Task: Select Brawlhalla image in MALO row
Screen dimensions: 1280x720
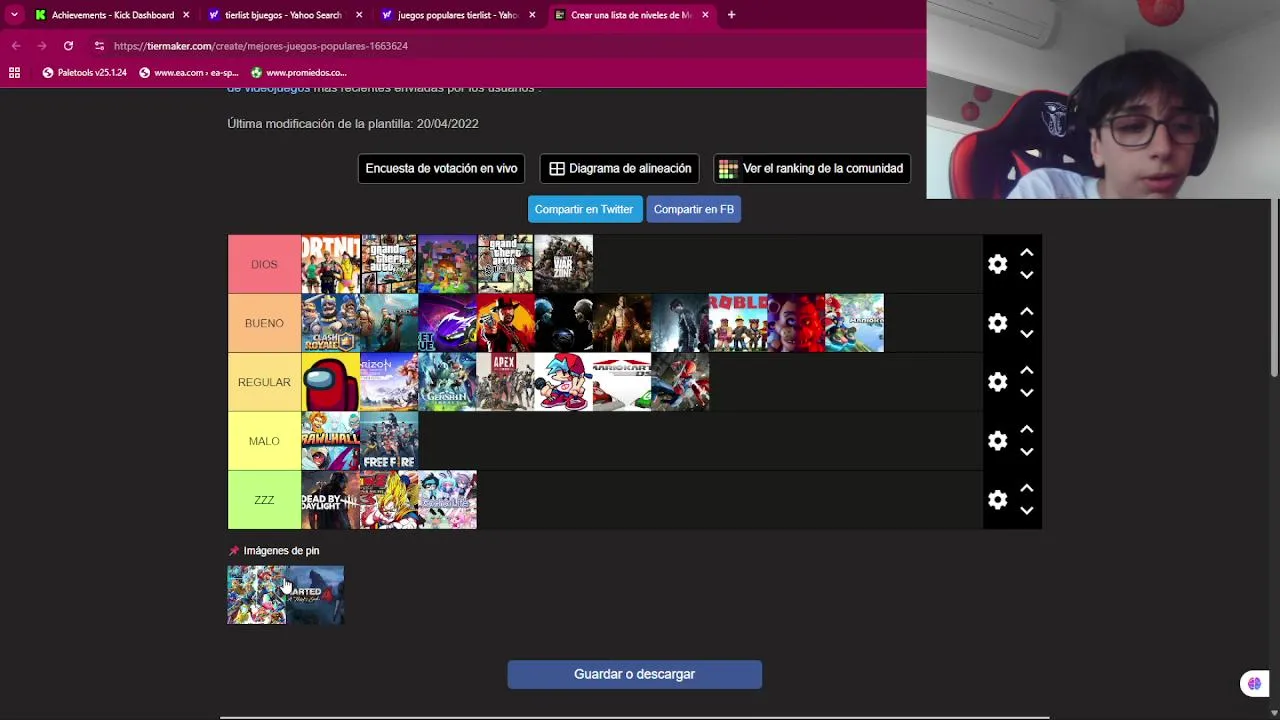Action: click(331, 441)
